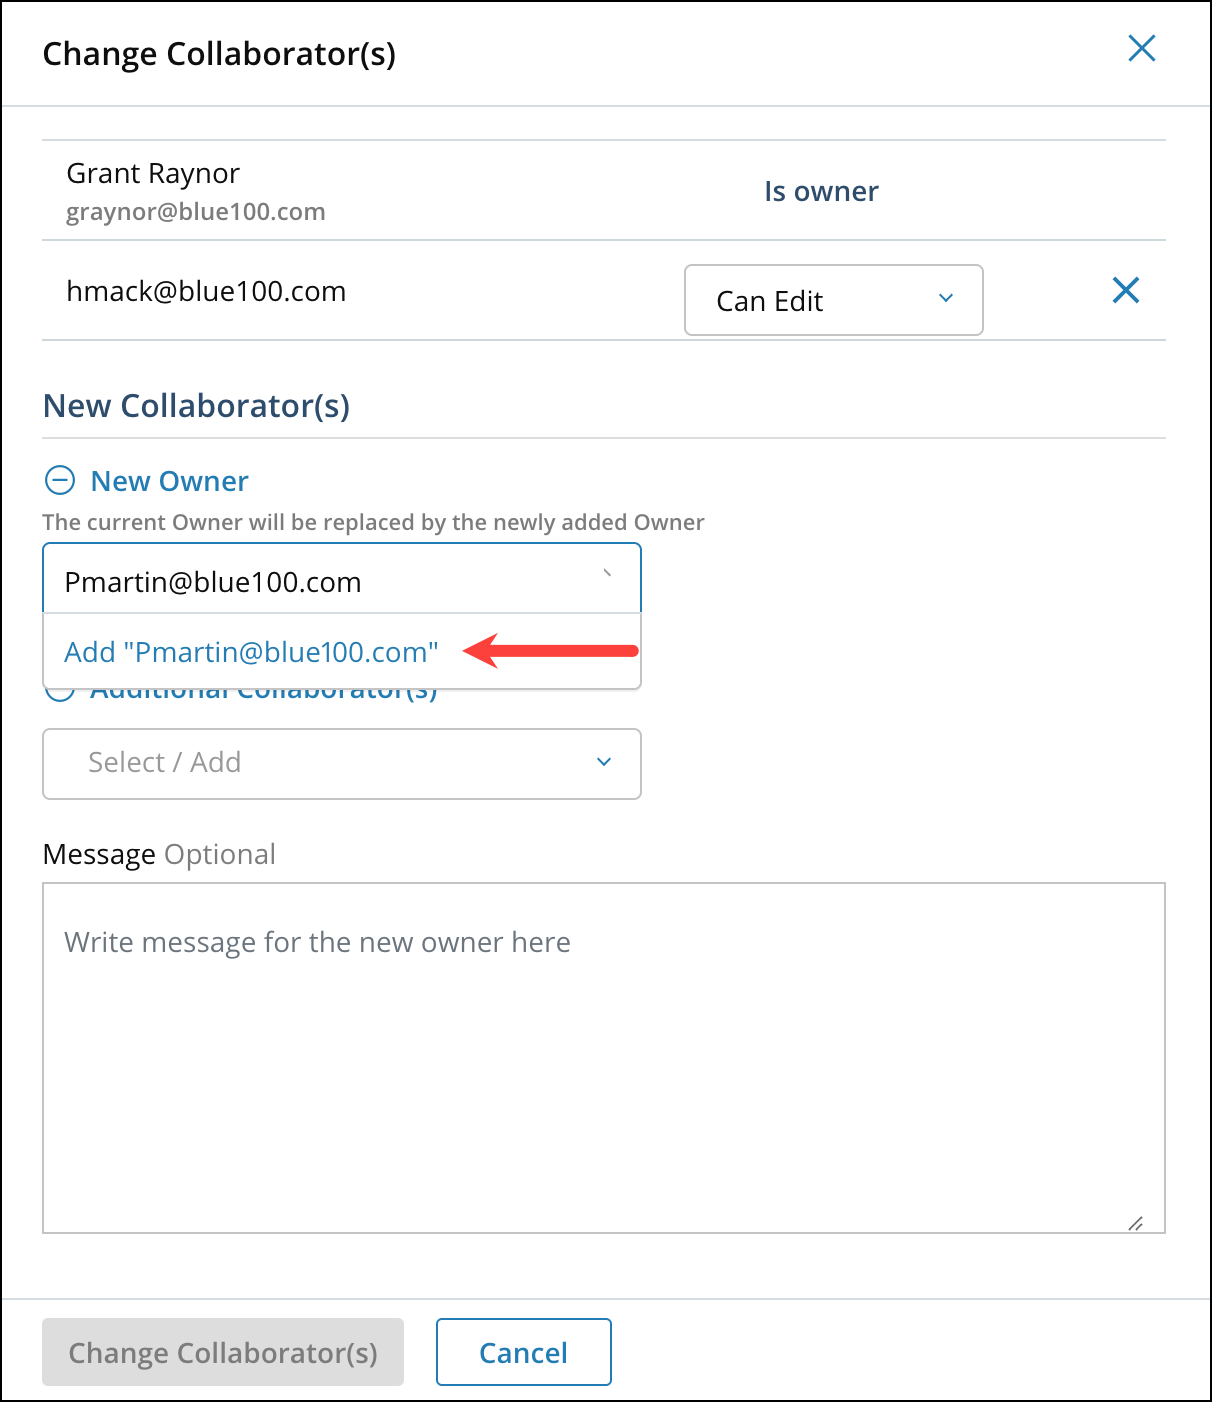Click the resize handle of the message box

[1135, 1225]
